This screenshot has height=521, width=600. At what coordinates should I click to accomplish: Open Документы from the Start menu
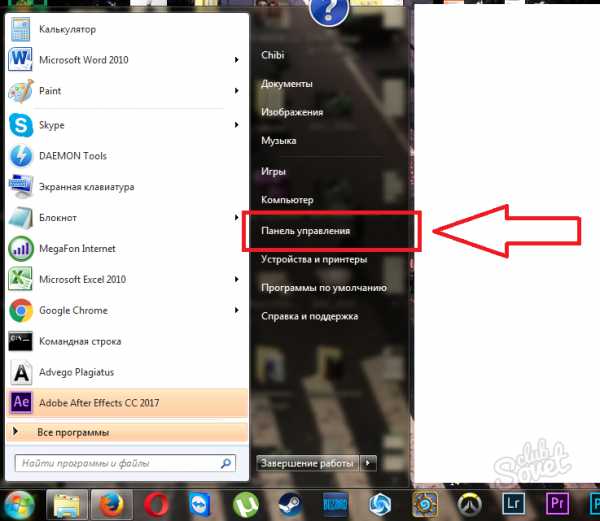tap(287, 84)
